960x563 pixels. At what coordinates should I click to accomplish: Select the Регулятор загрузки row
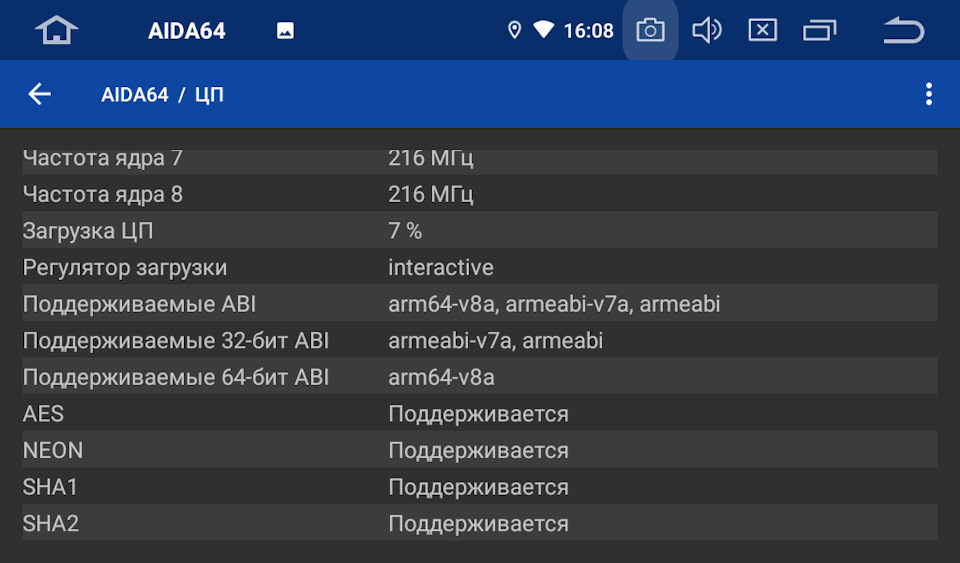tap(480, 268)
